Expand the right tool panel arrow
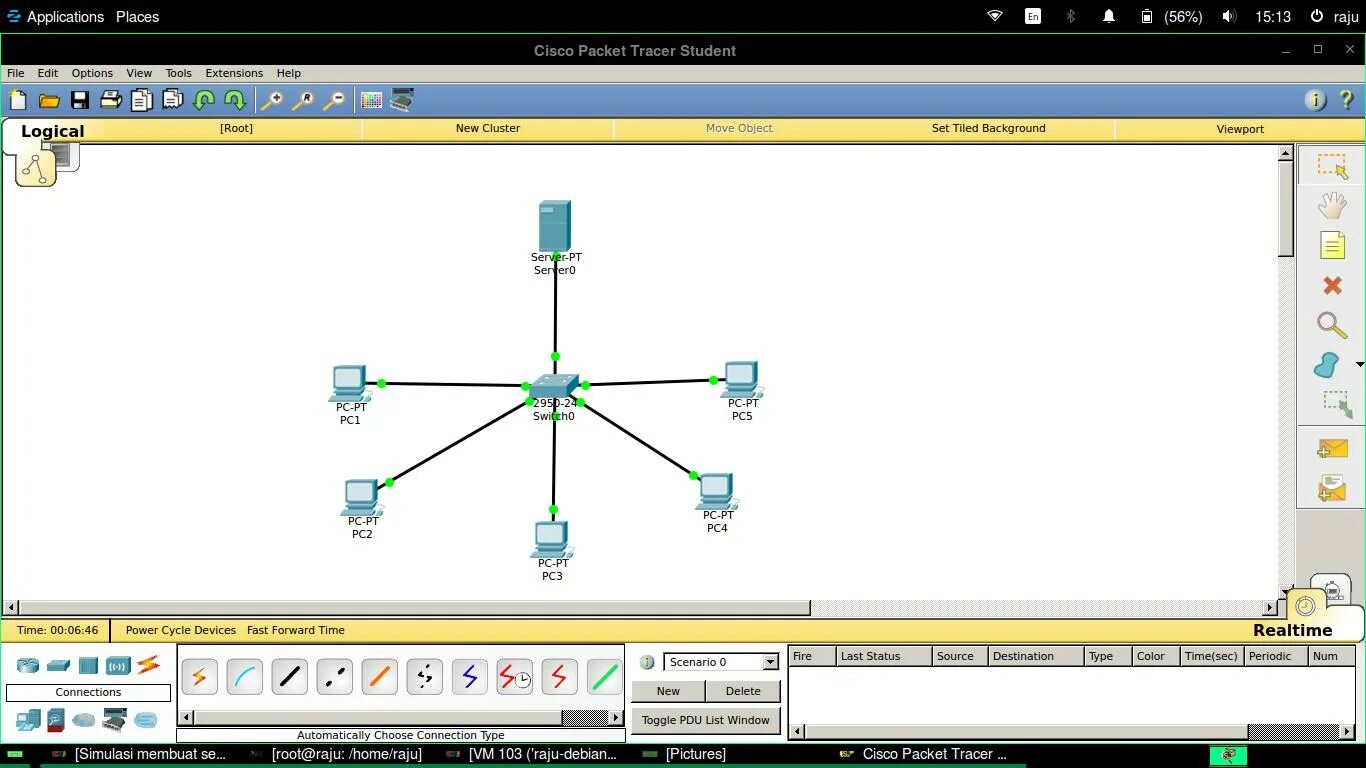 [1360, 365]
